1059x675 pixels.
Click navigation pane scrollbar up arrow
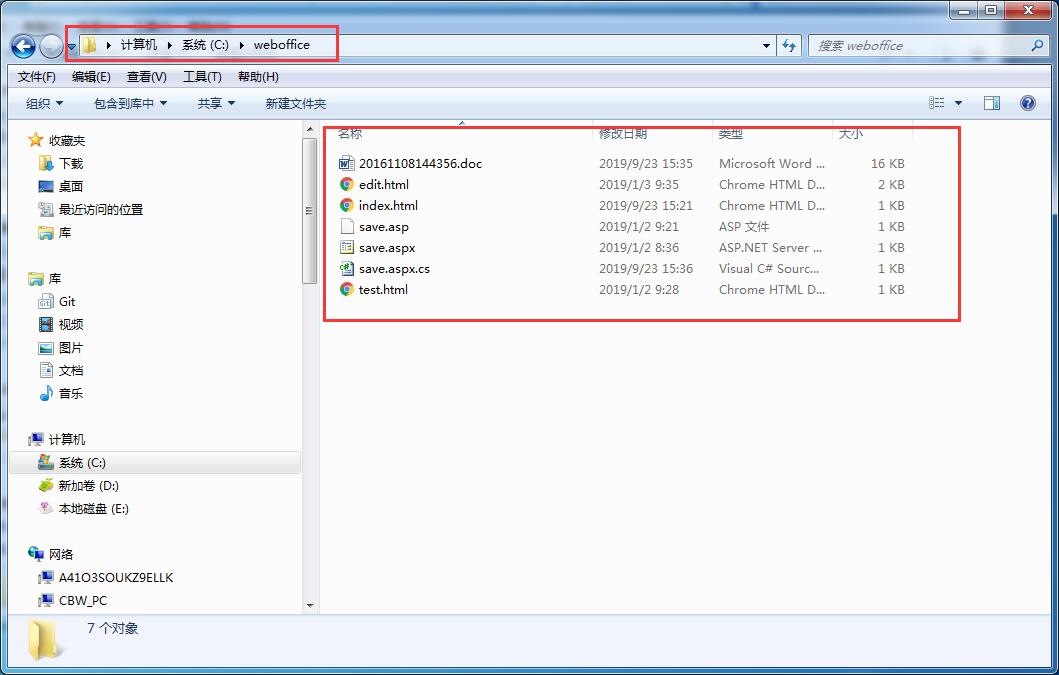coord(310,128)
